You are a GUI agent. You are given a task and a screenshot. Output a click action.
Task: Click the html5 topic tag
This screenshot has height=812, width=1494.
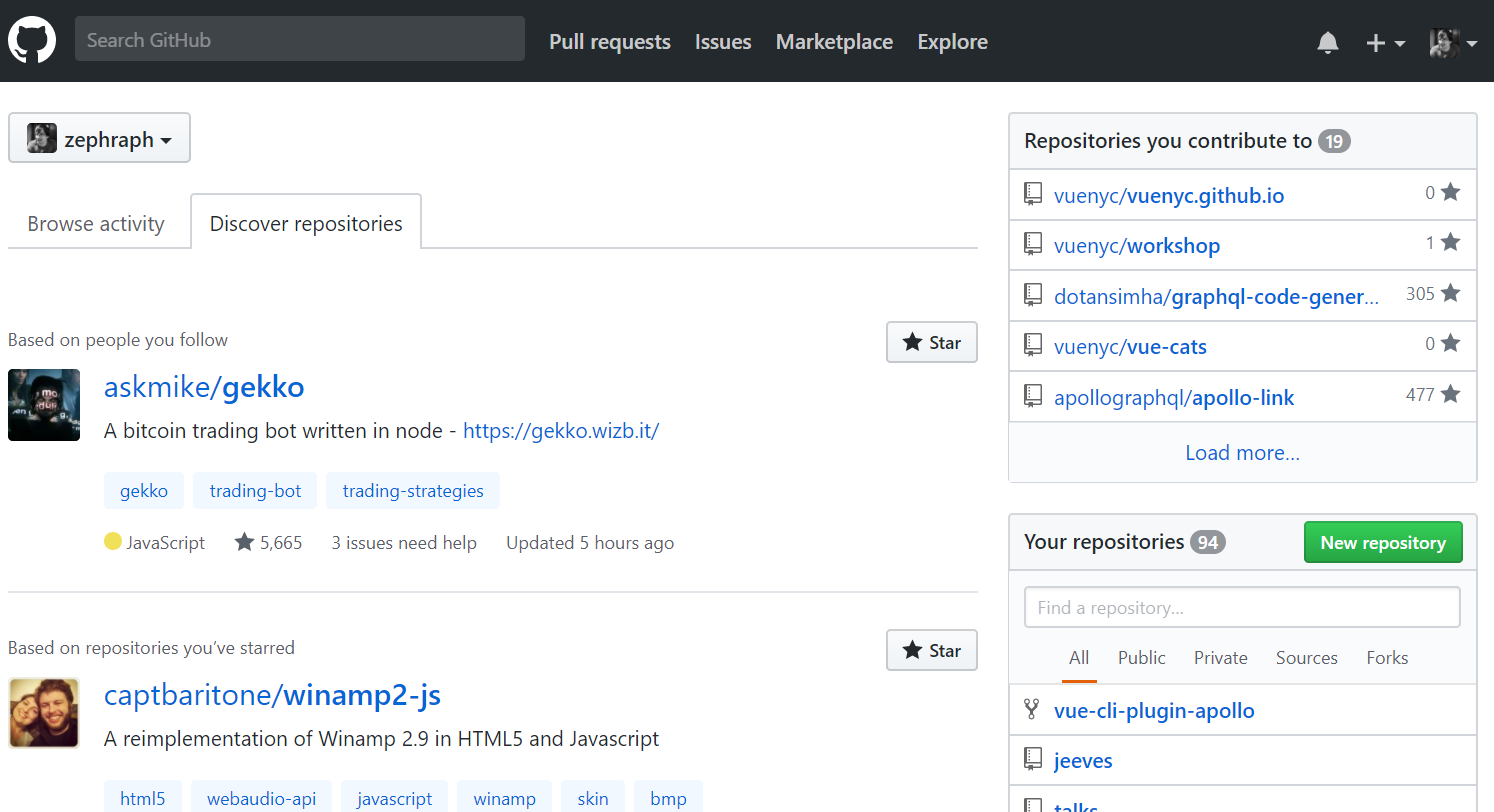(142, 798)
